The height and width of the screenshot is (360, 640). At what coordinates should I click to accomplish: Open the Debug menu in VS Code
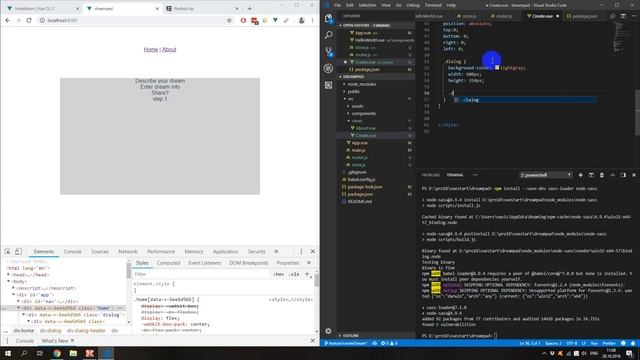(413, 5)
